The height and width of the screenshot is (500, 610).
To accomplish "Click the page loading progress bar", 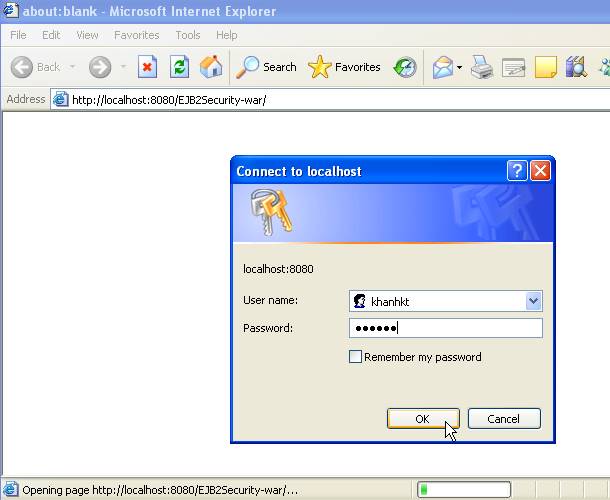I will tap(464, 489).
